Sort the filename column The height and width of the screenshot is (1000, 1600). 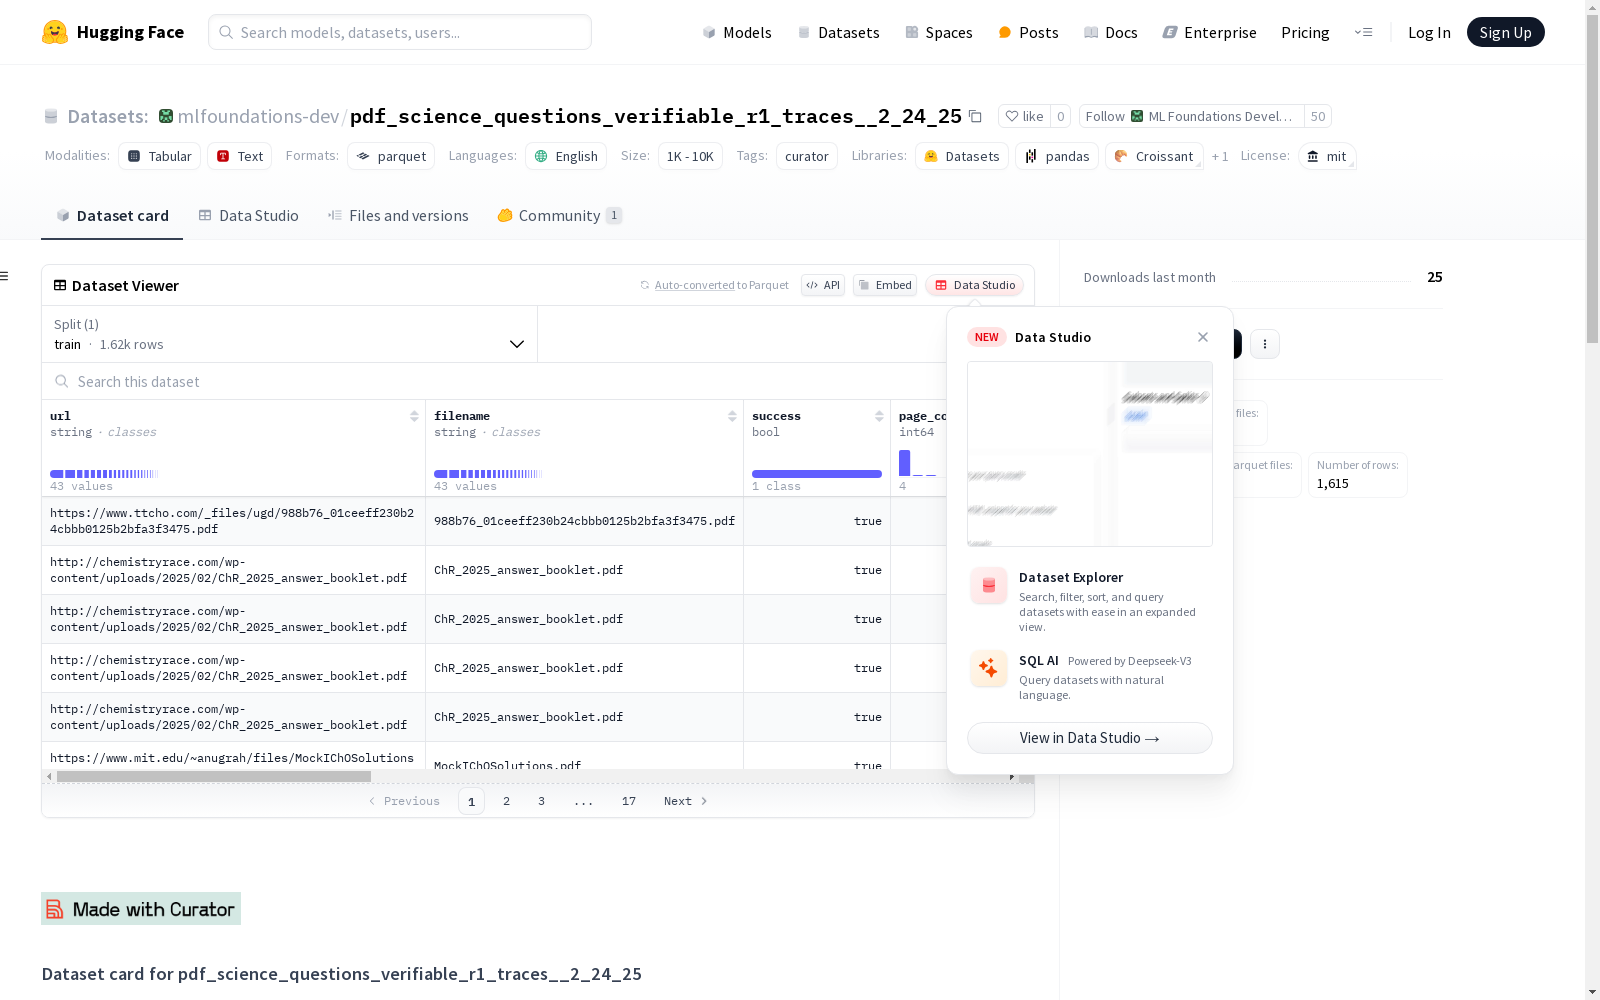coord(732,416)
